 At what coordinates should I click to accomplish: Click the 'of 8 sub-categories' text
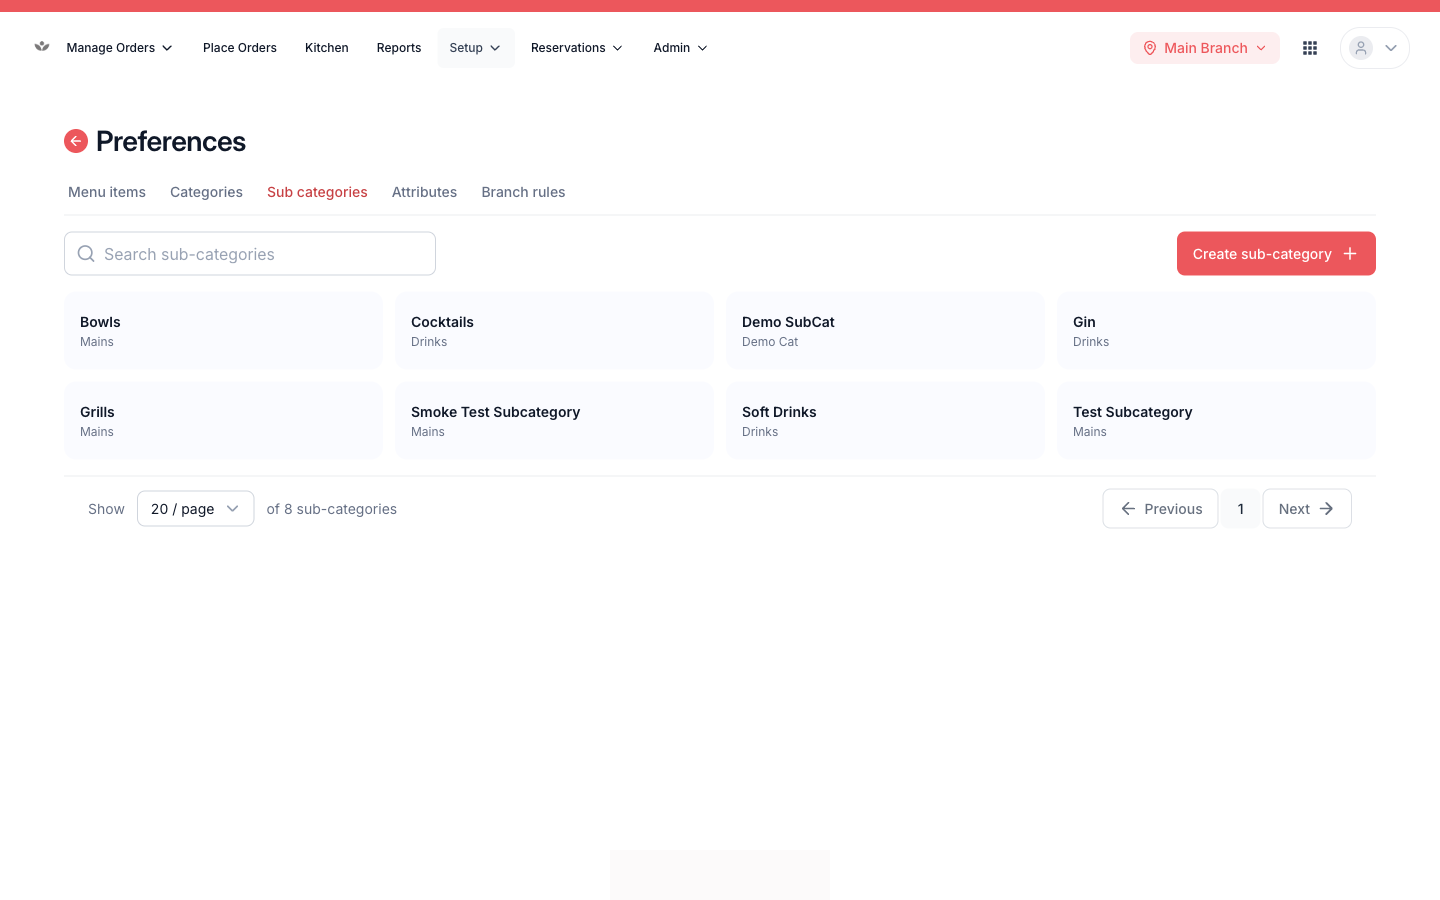point(332,509)
